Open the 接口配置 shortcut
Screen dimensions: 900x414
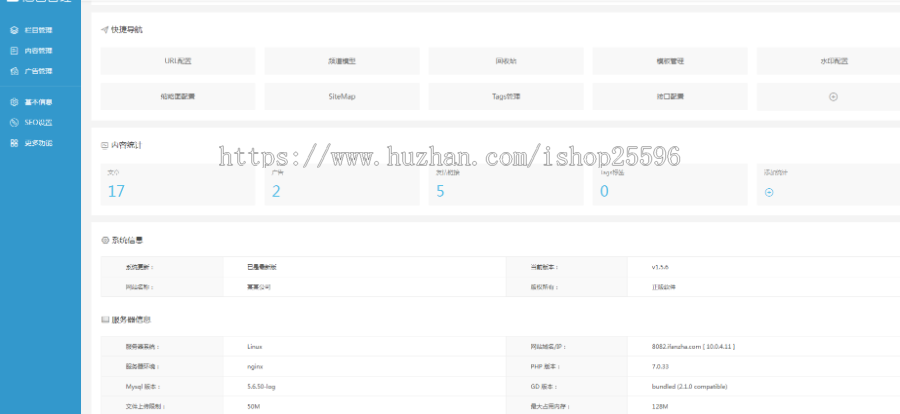(670, 96)
